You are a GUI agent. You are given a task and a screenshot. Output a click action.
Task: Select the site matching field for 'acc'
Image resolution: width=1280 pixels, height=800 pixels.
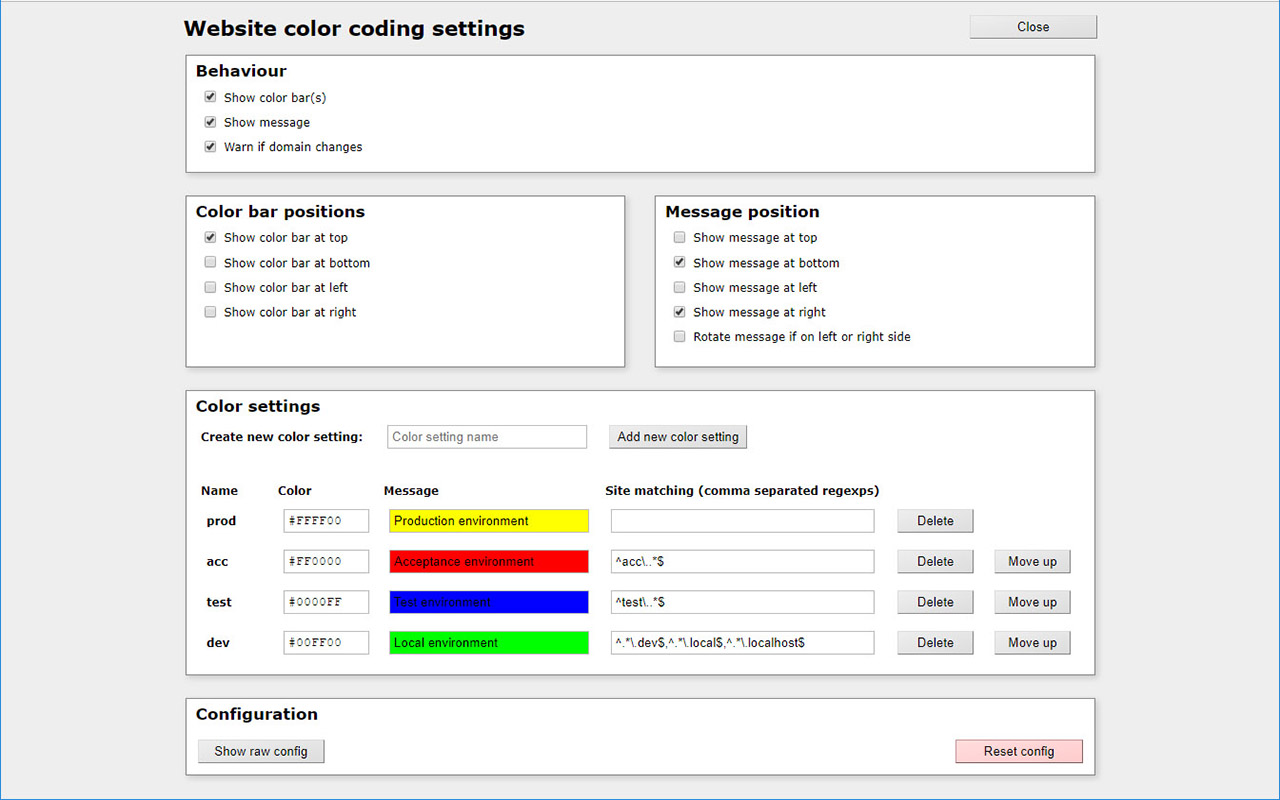741,561
